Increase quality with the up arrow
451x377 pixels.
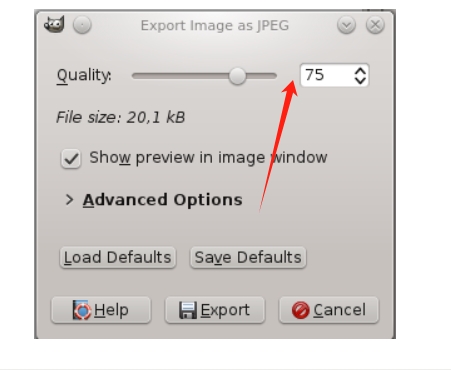360,71
